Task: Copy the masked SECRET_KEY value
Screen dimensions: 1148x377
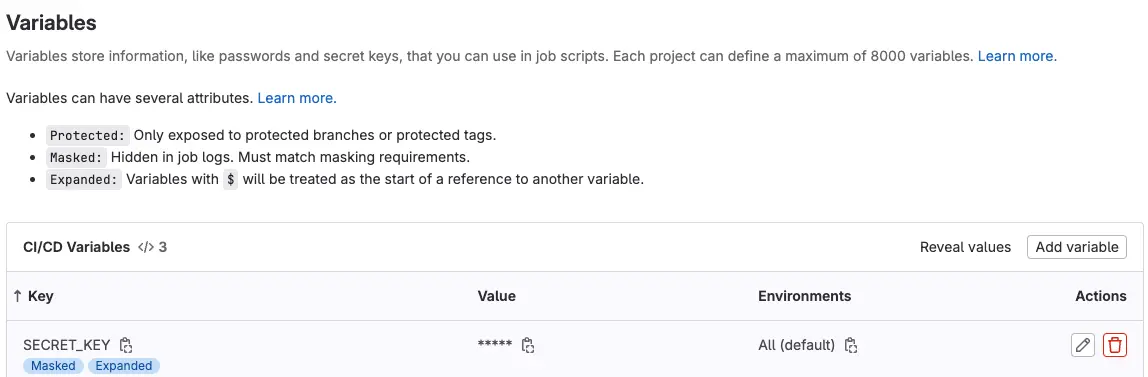Action: pos(528,345)
